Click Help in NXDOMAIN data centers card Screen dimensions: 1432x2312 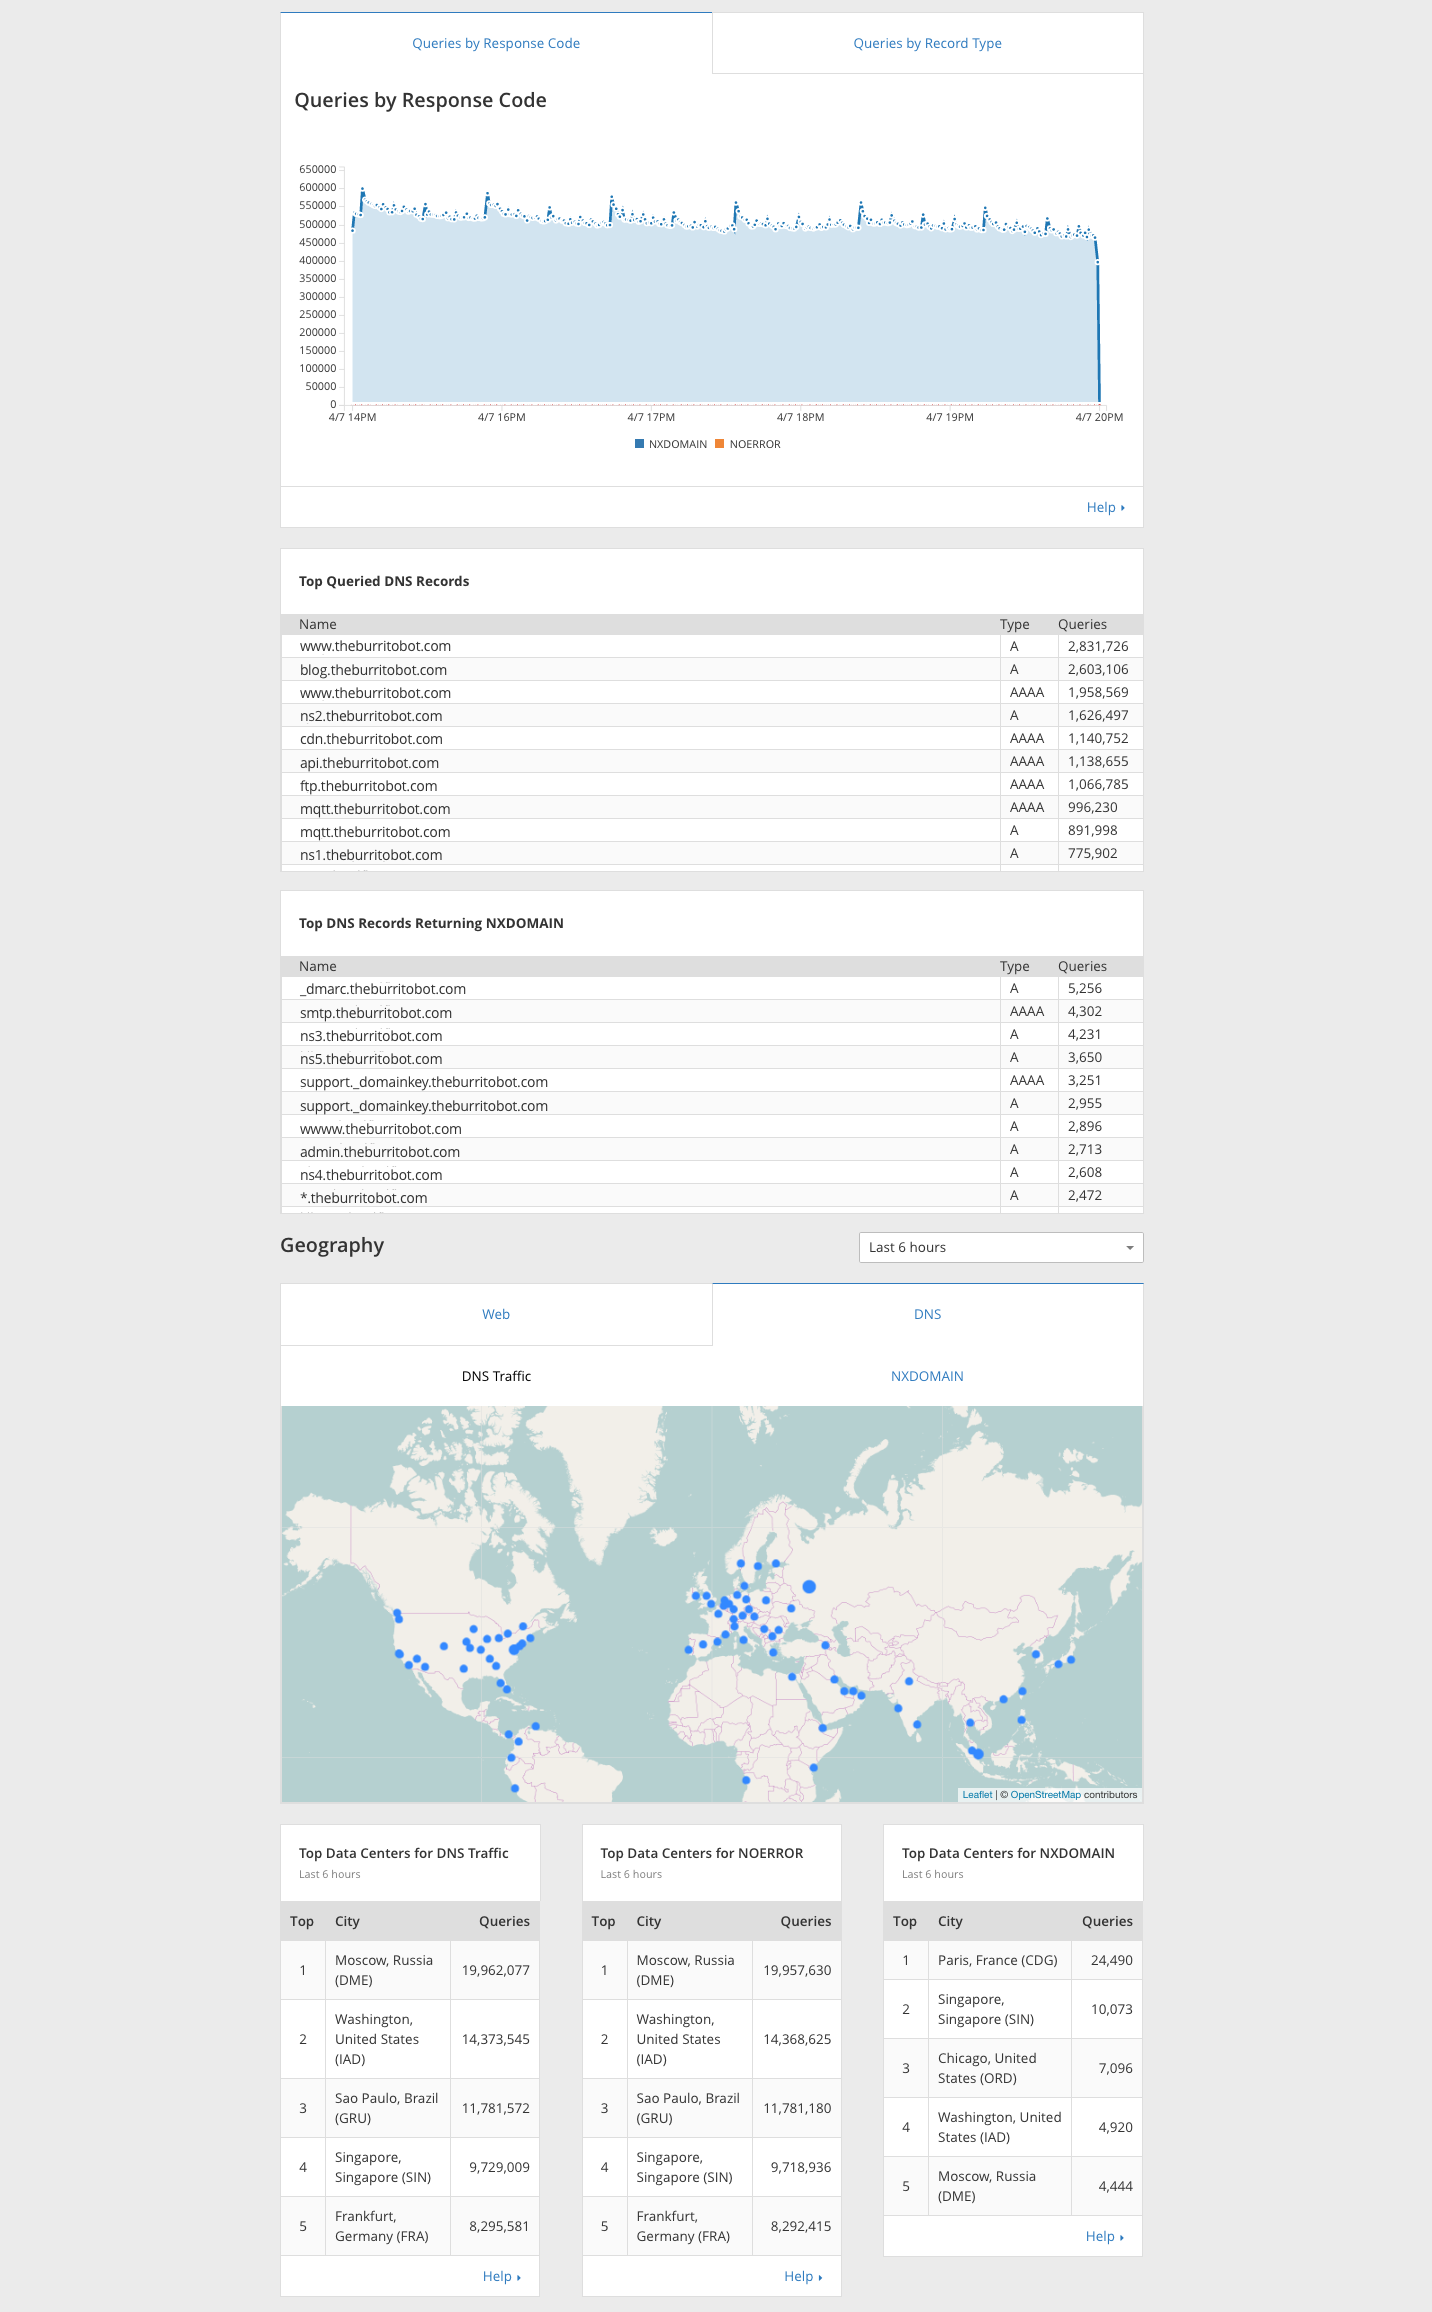[1103, 2236]
